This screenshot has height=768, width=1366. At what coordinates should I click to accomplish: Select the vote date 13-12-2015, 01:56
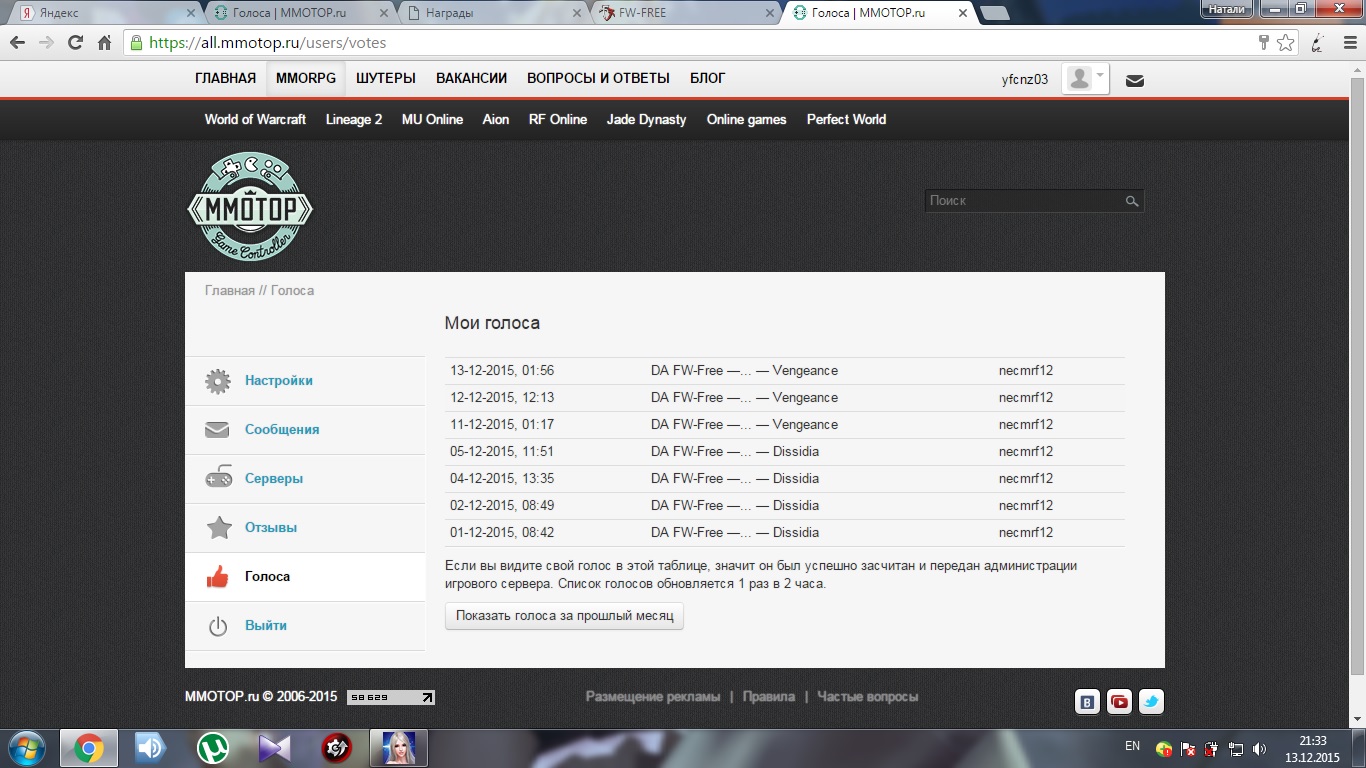502,371
